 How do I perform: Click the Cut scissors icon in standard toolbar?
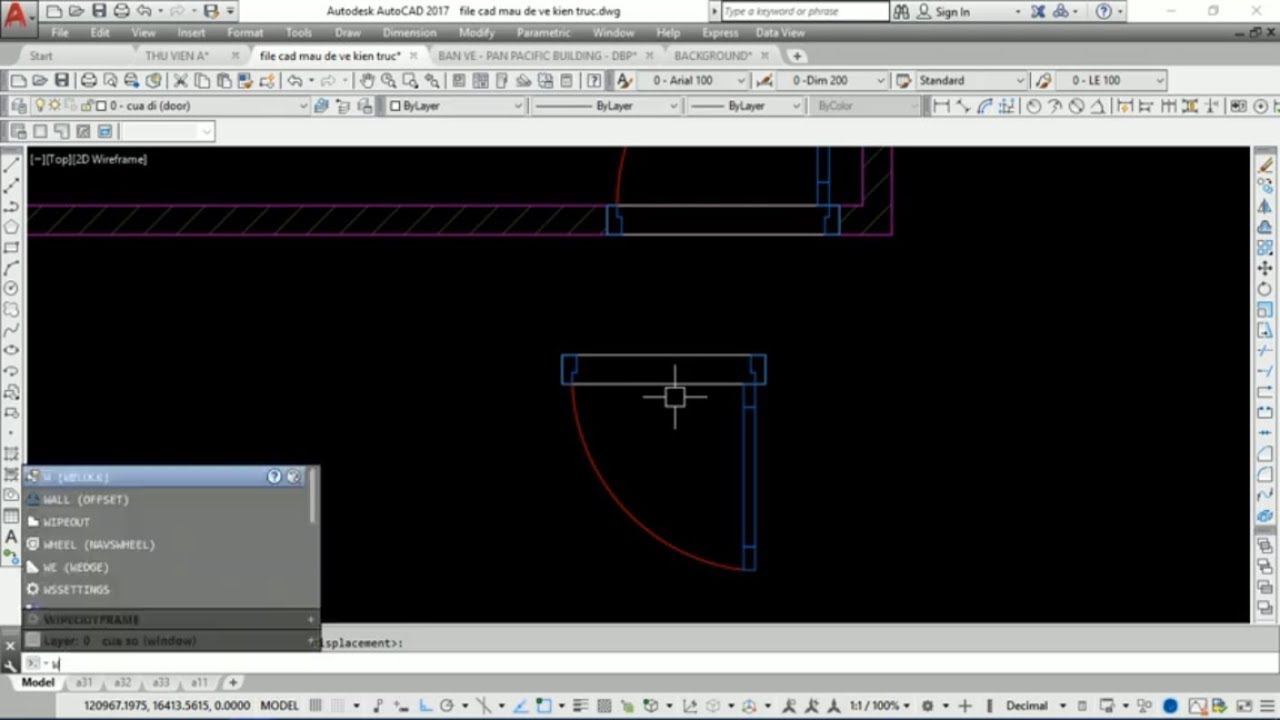pos(181,81)
